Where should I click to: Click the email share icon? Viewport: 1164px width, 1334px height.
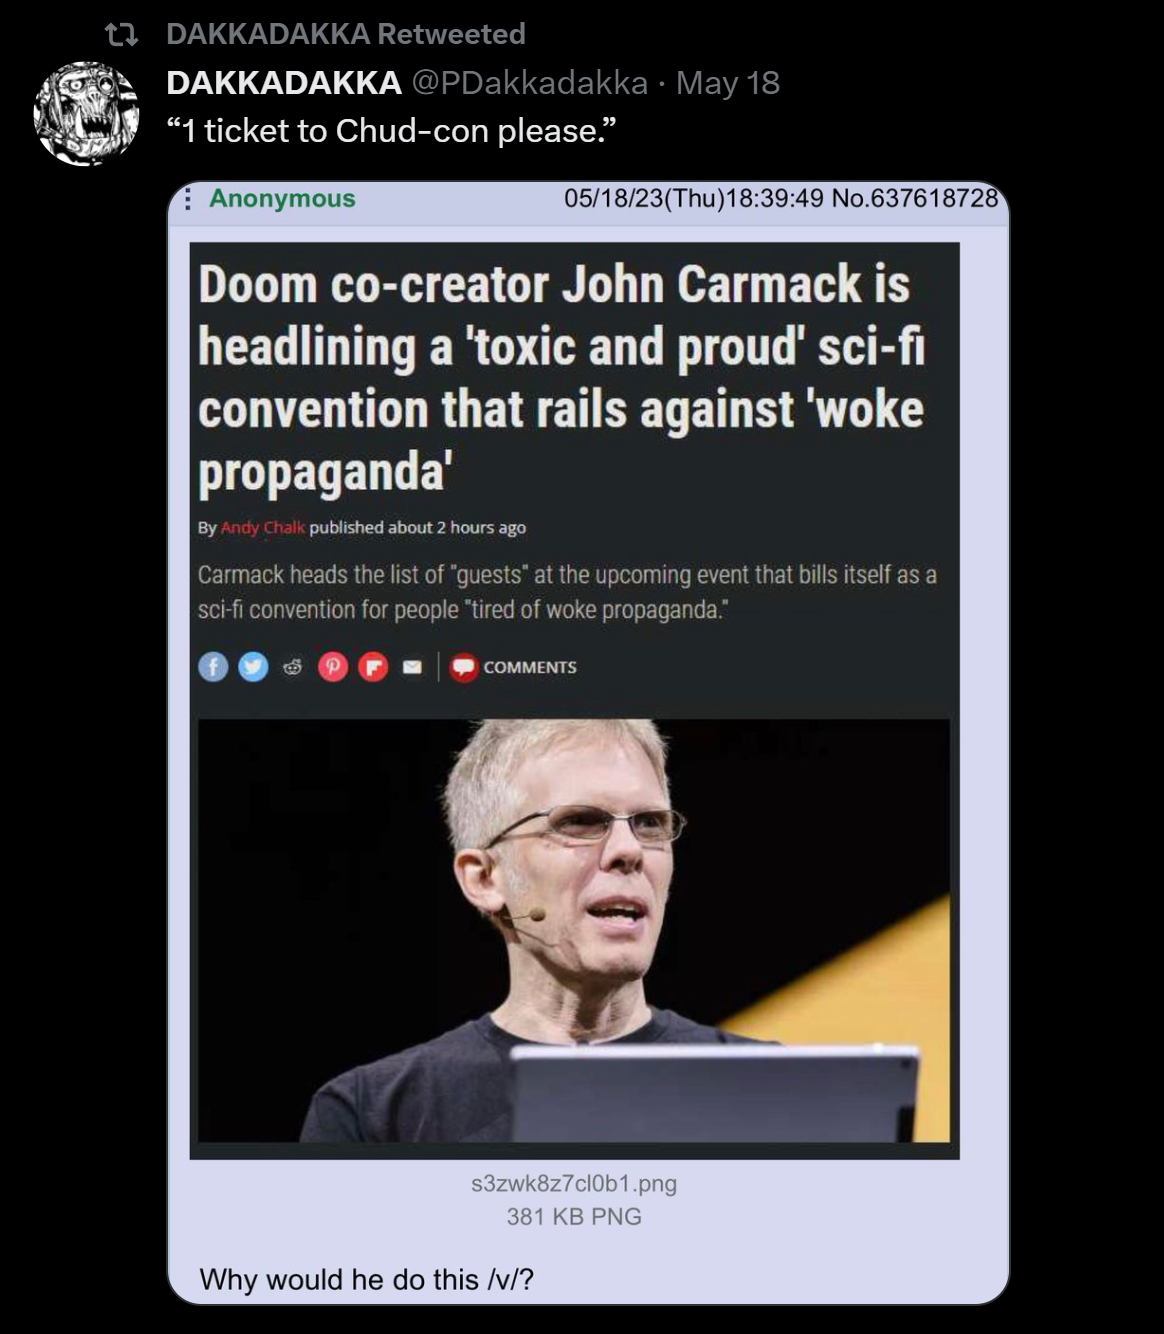coord(412,667)
